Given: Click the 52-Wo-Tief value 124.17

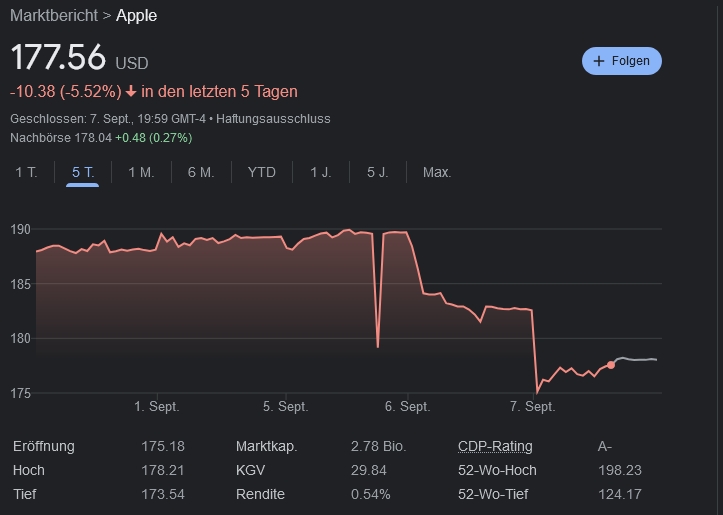Looking at the screenshot, I should (620, 494).
